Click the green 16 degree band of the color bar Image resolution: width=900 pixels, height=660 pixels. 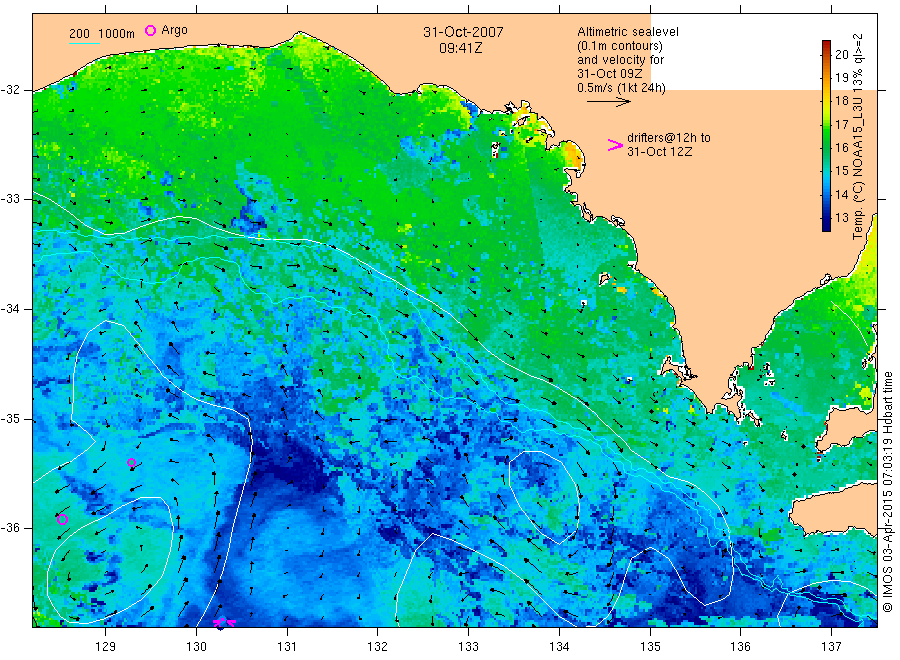tap(826, 147)
